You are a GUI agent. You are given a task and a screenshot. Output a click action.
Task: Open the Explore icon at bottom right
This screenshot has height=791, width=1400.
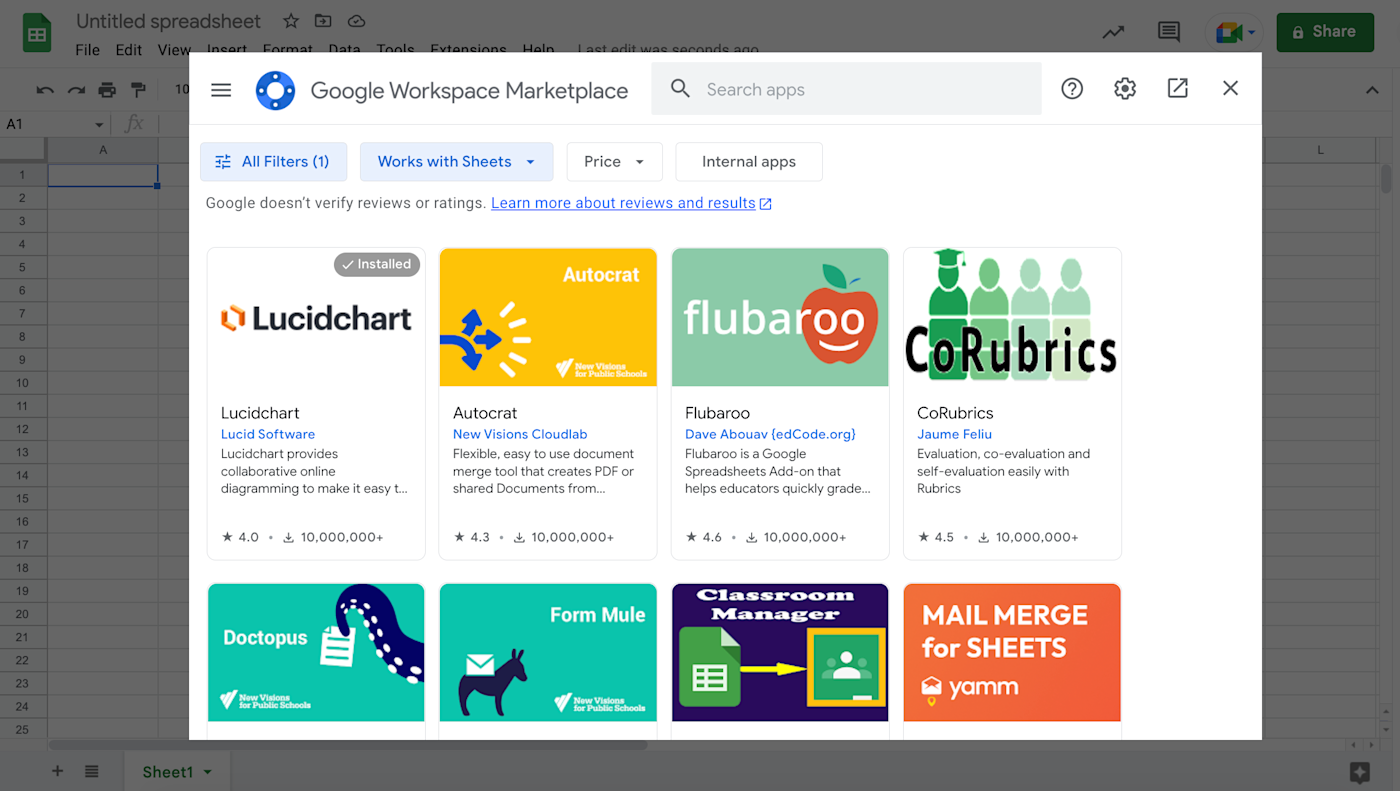tap(1359, 772)
